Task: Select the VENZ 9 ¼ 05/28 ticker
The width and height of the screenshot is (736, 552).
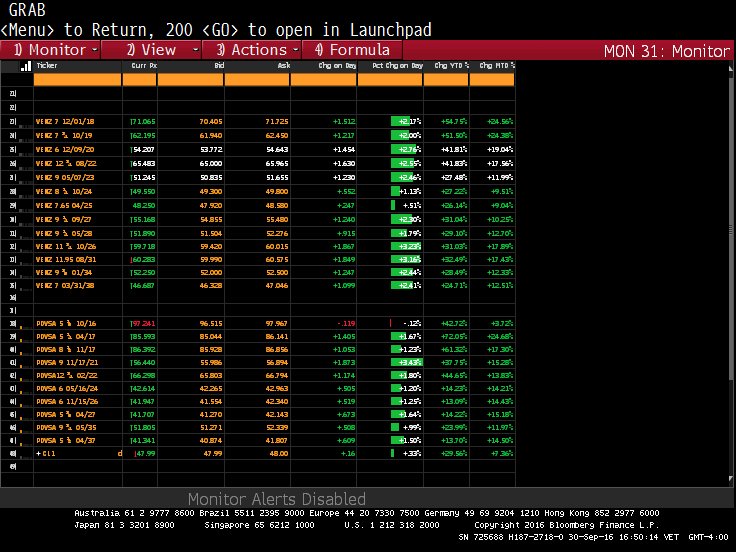Action: coord(64,233)
